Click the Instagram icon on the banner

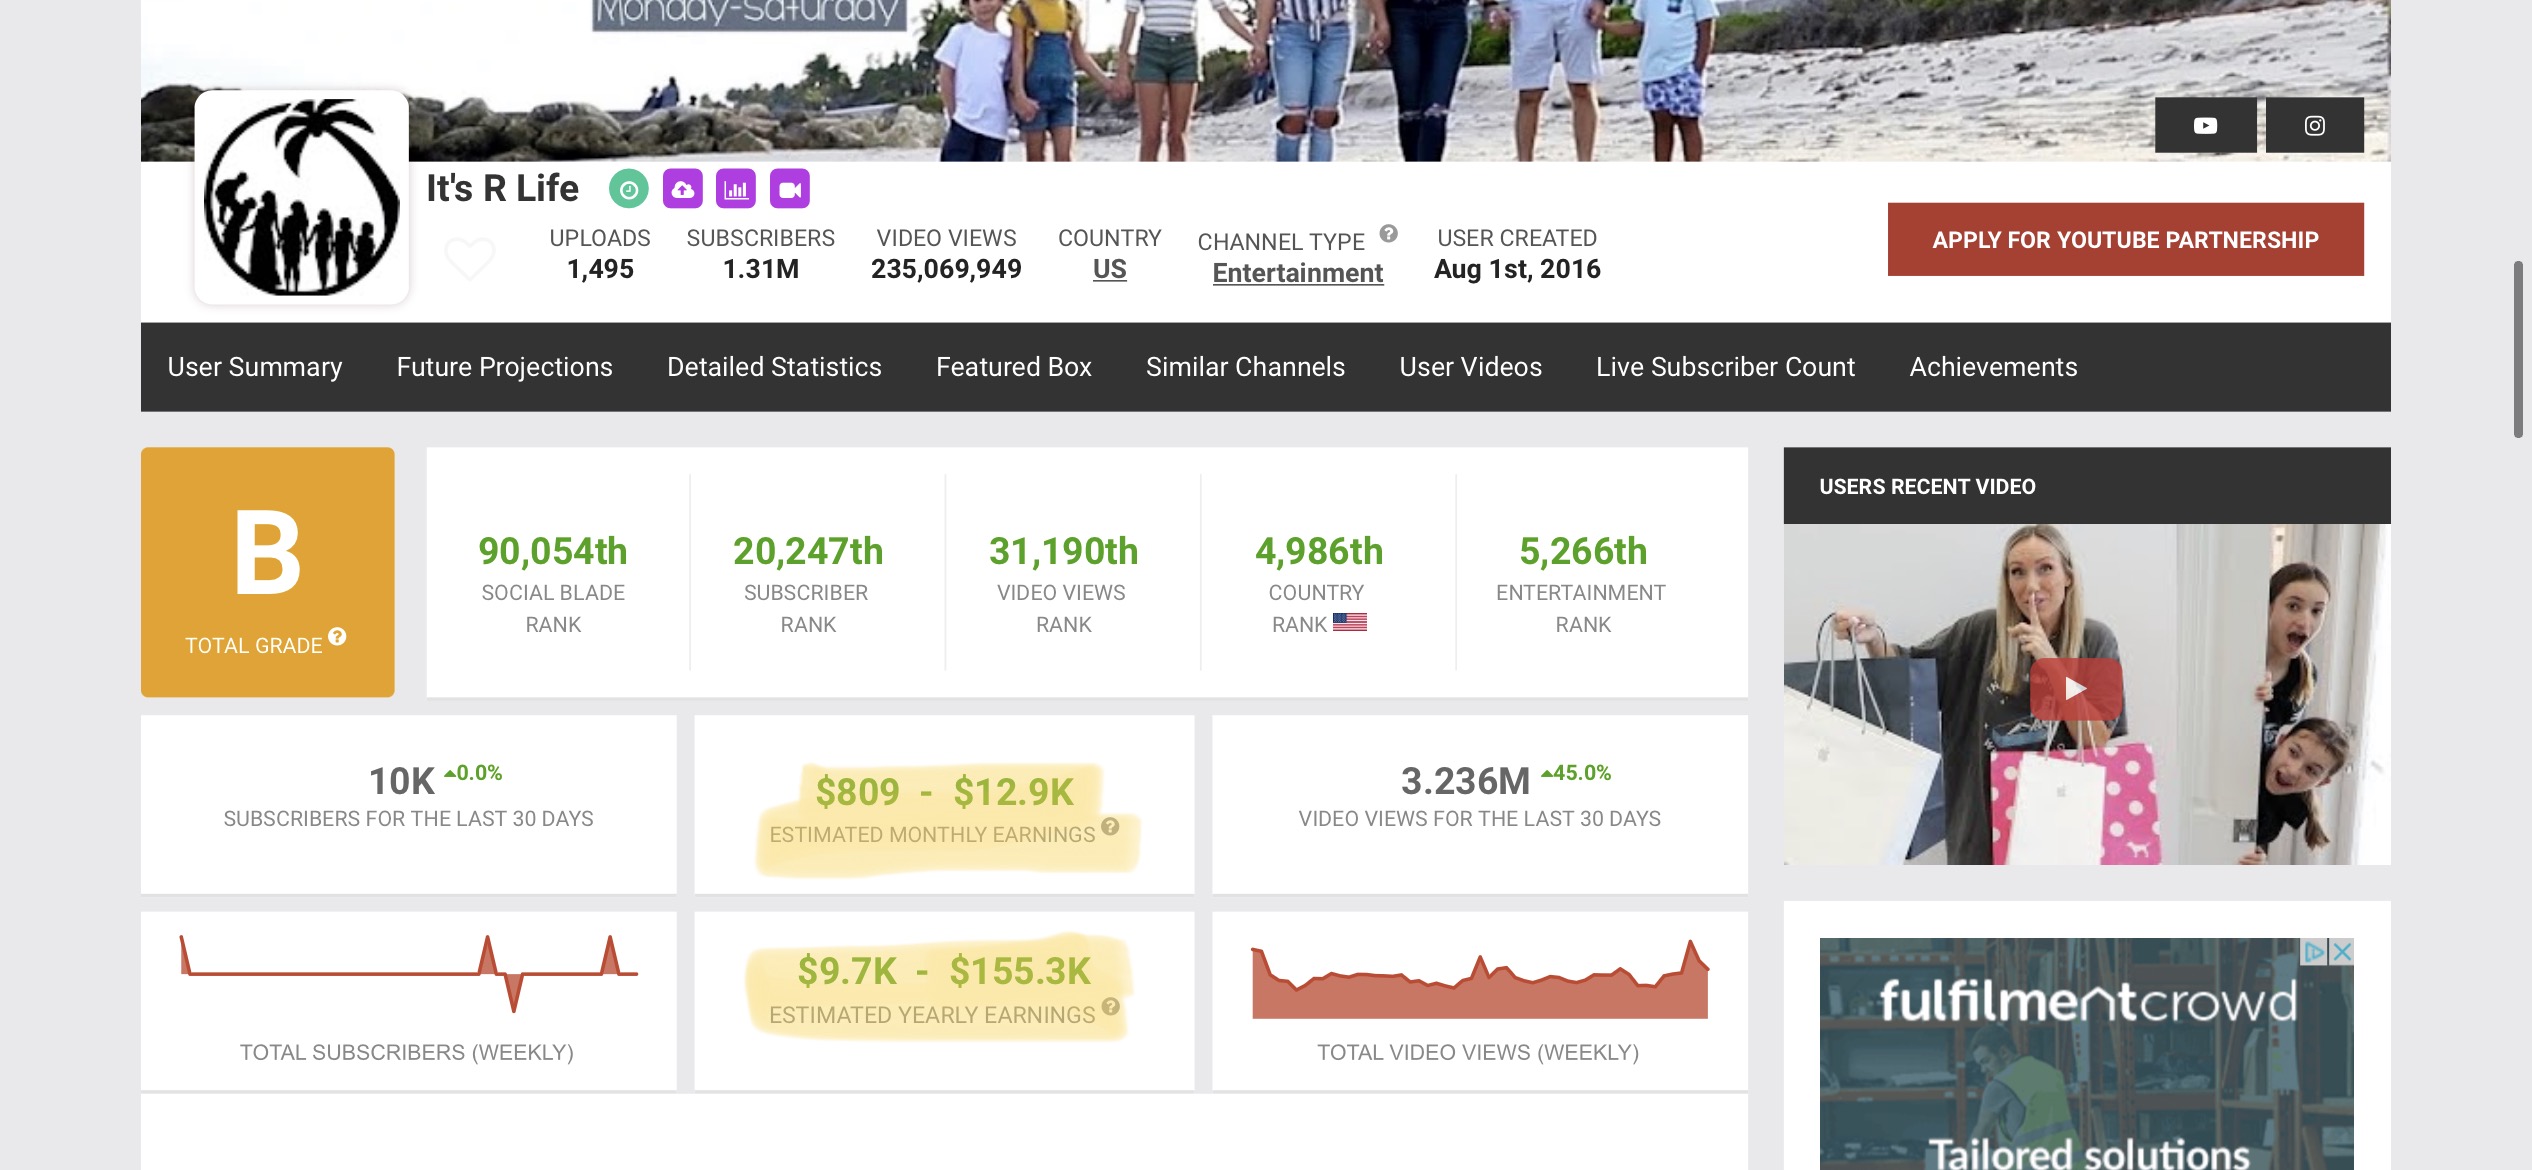2314,125
